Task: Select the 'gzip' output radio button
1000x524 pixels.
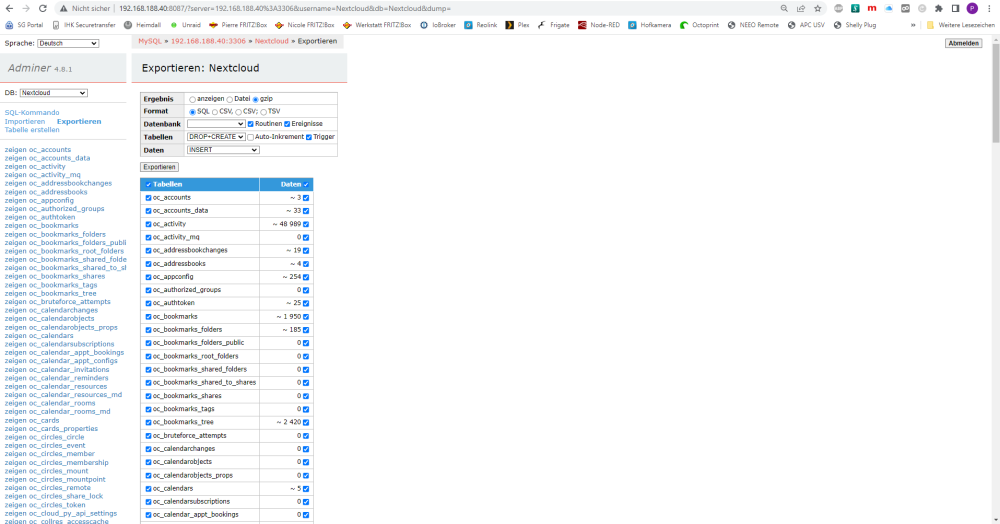Action: click(256, 99)
